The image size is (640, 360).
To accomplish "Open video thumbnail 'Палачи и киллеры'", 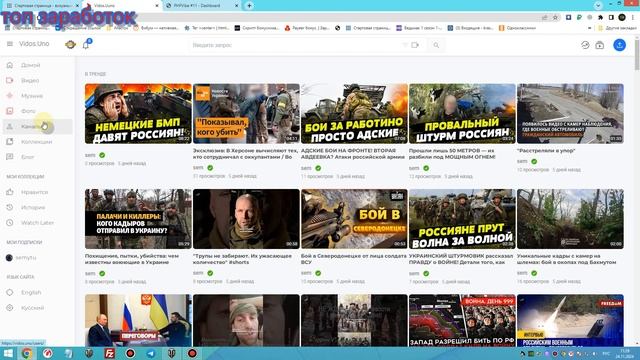I will [138, 219].
